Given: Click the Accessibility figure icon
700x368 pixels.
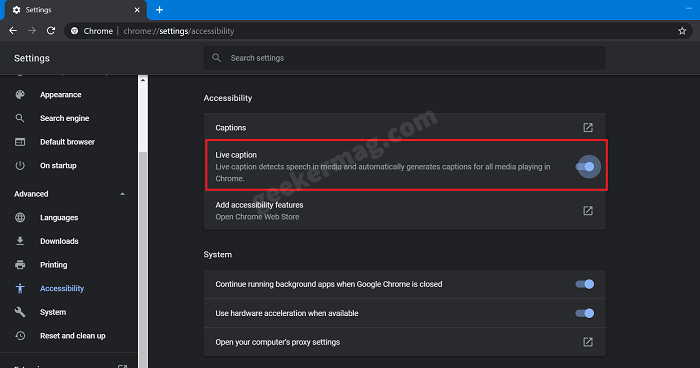Looking at the screenshot, I should pos(20,289).
